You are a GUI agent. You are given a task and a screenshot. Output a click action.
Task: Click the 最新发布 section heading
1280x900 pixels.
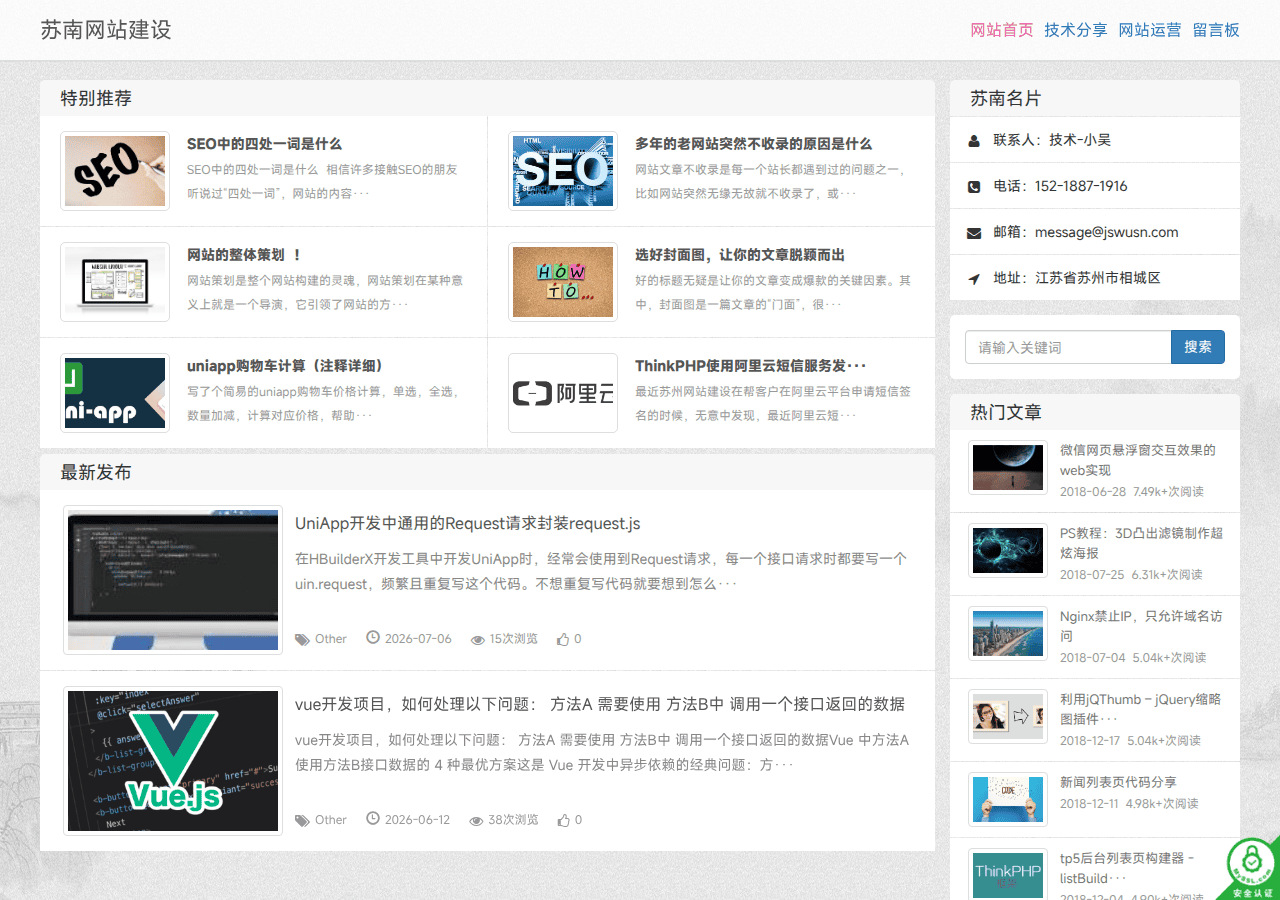click(x=96, y=472)
